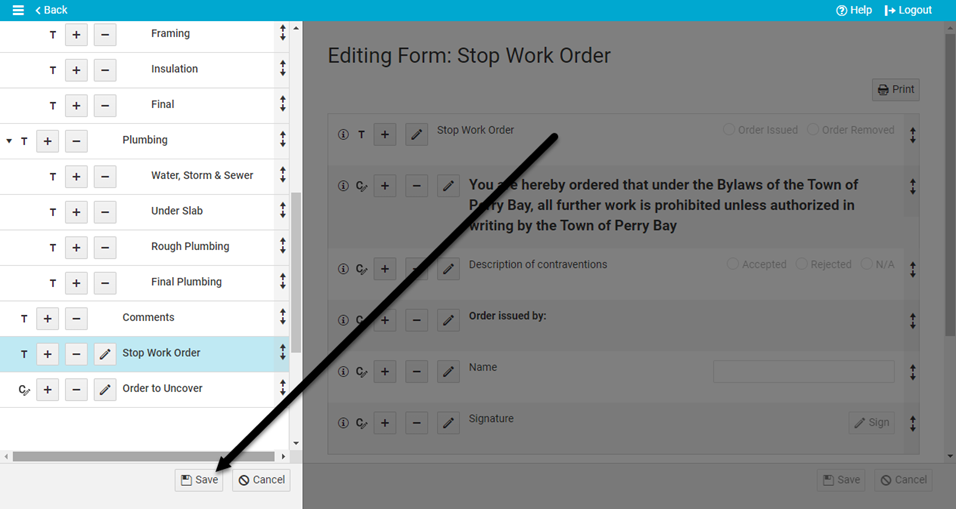The width and height of the screenshot is (956, 509).
Task: Select the Order Removed radio button
Action: tap(813, 129)
